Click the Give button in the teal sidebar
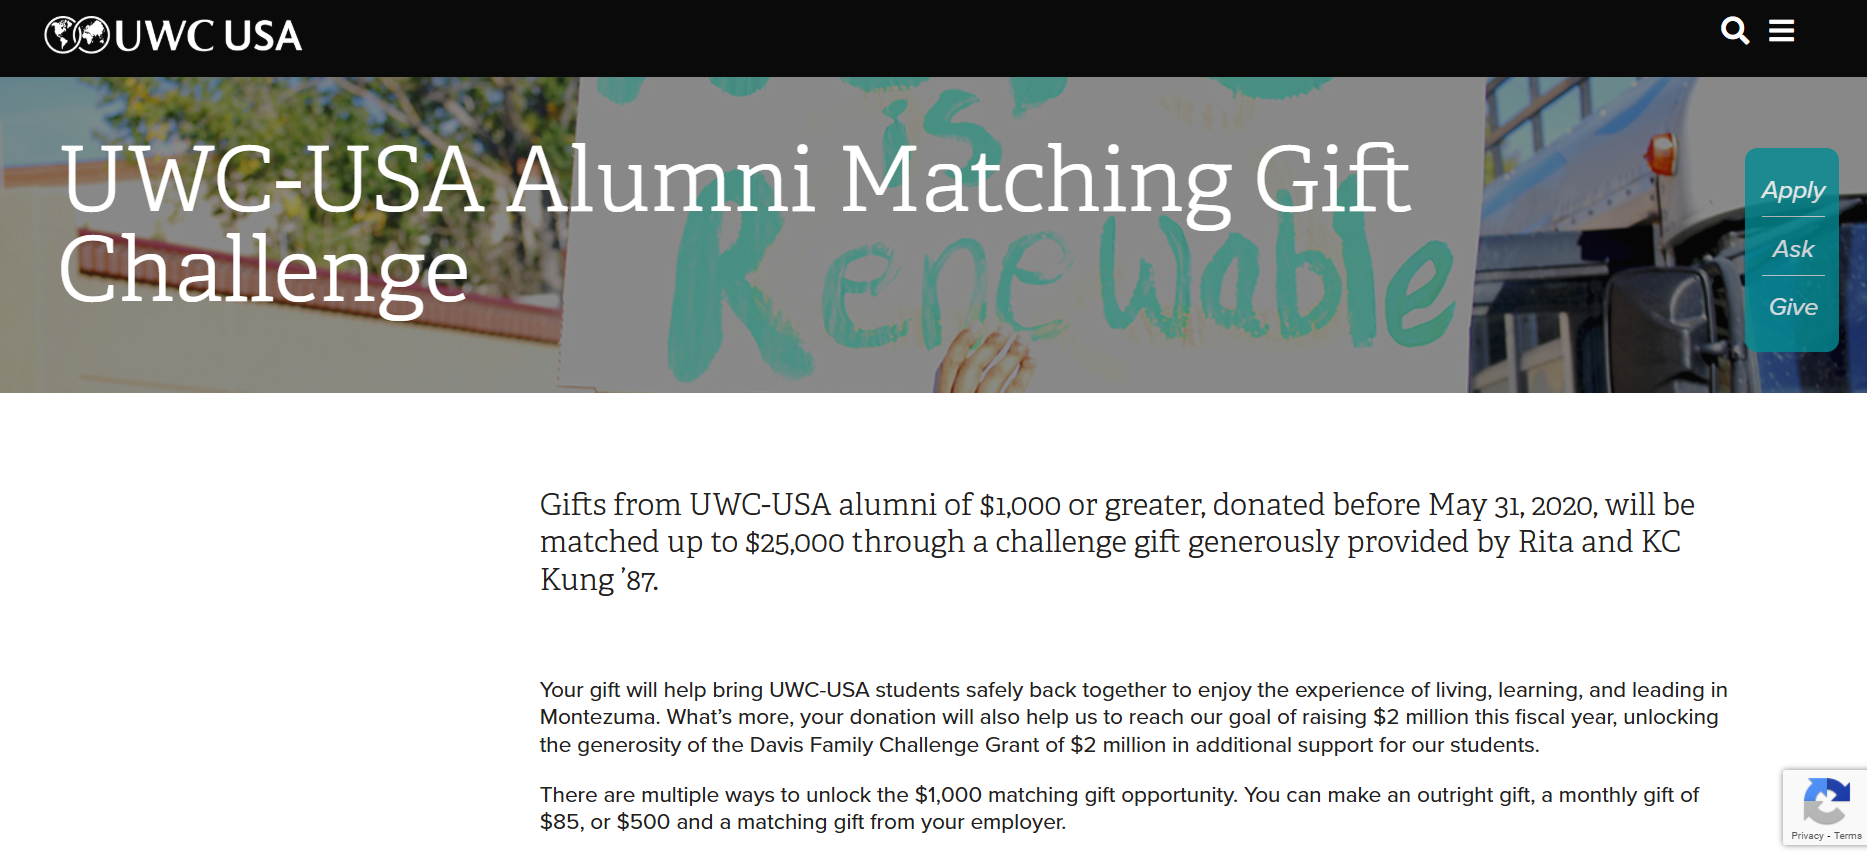 pos(1792,307)
